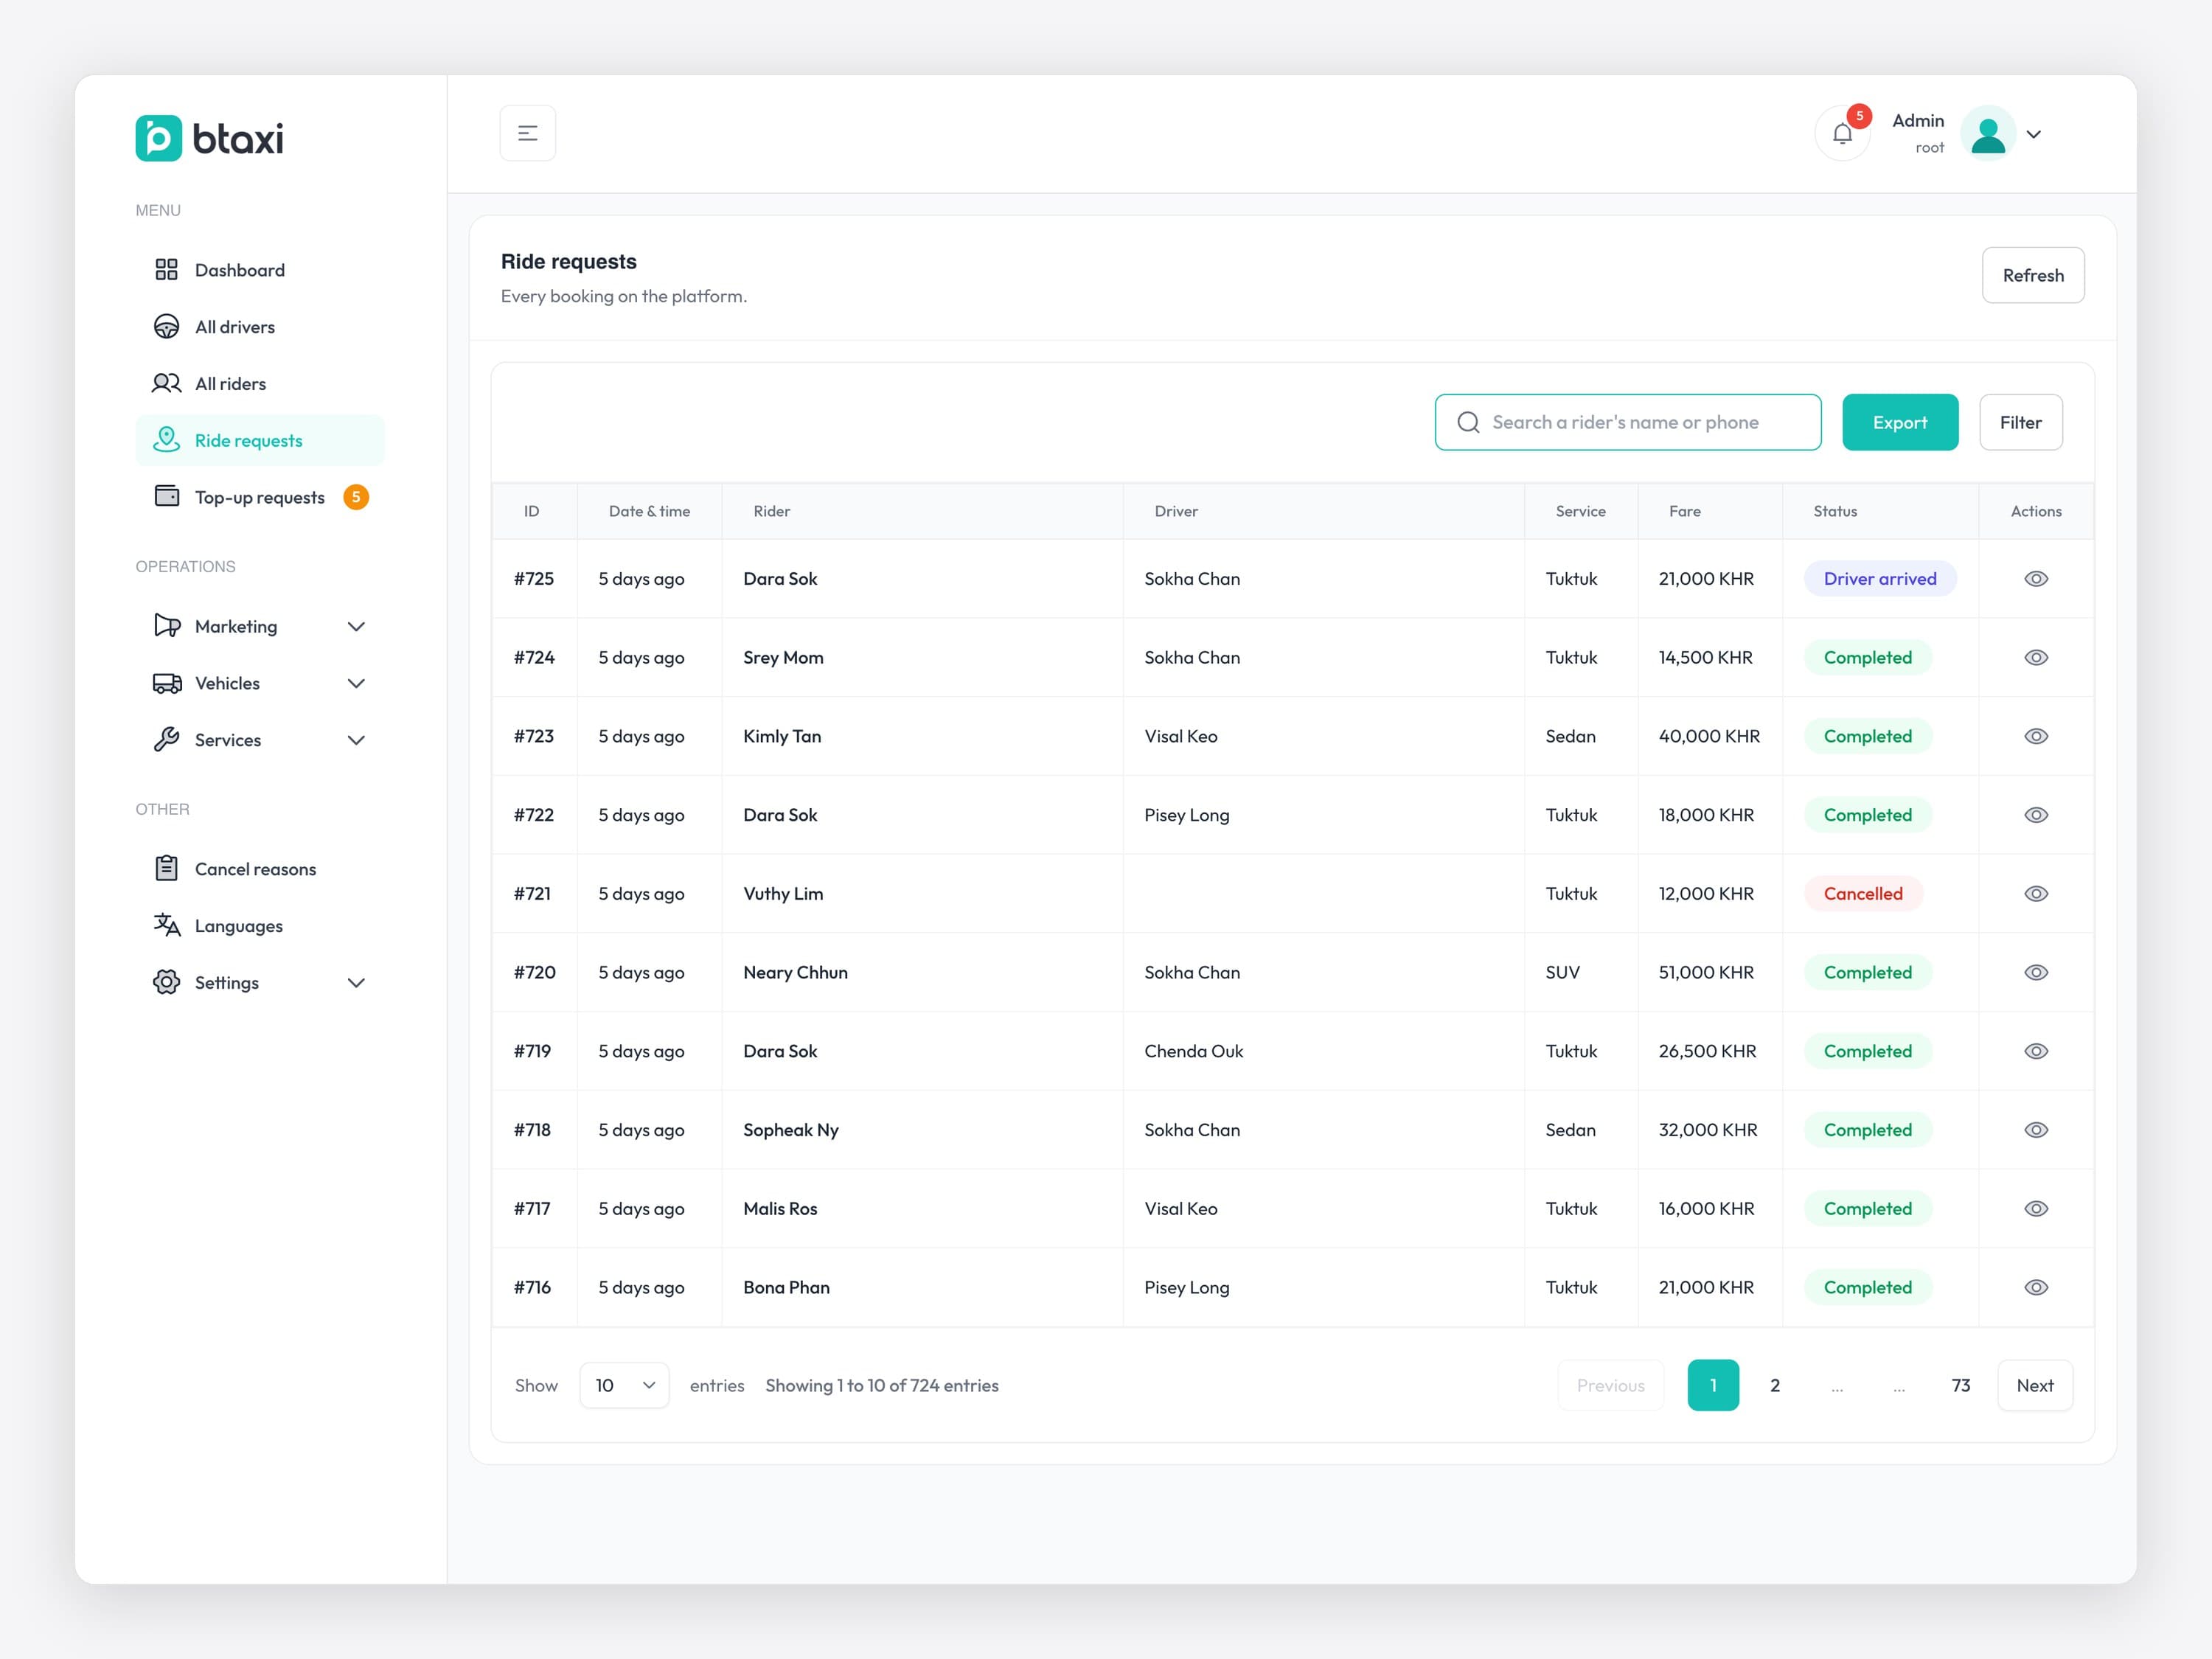Expand the Services submenu
Viewport: 2212px width, 1659px height.
[x=260, y=740]
